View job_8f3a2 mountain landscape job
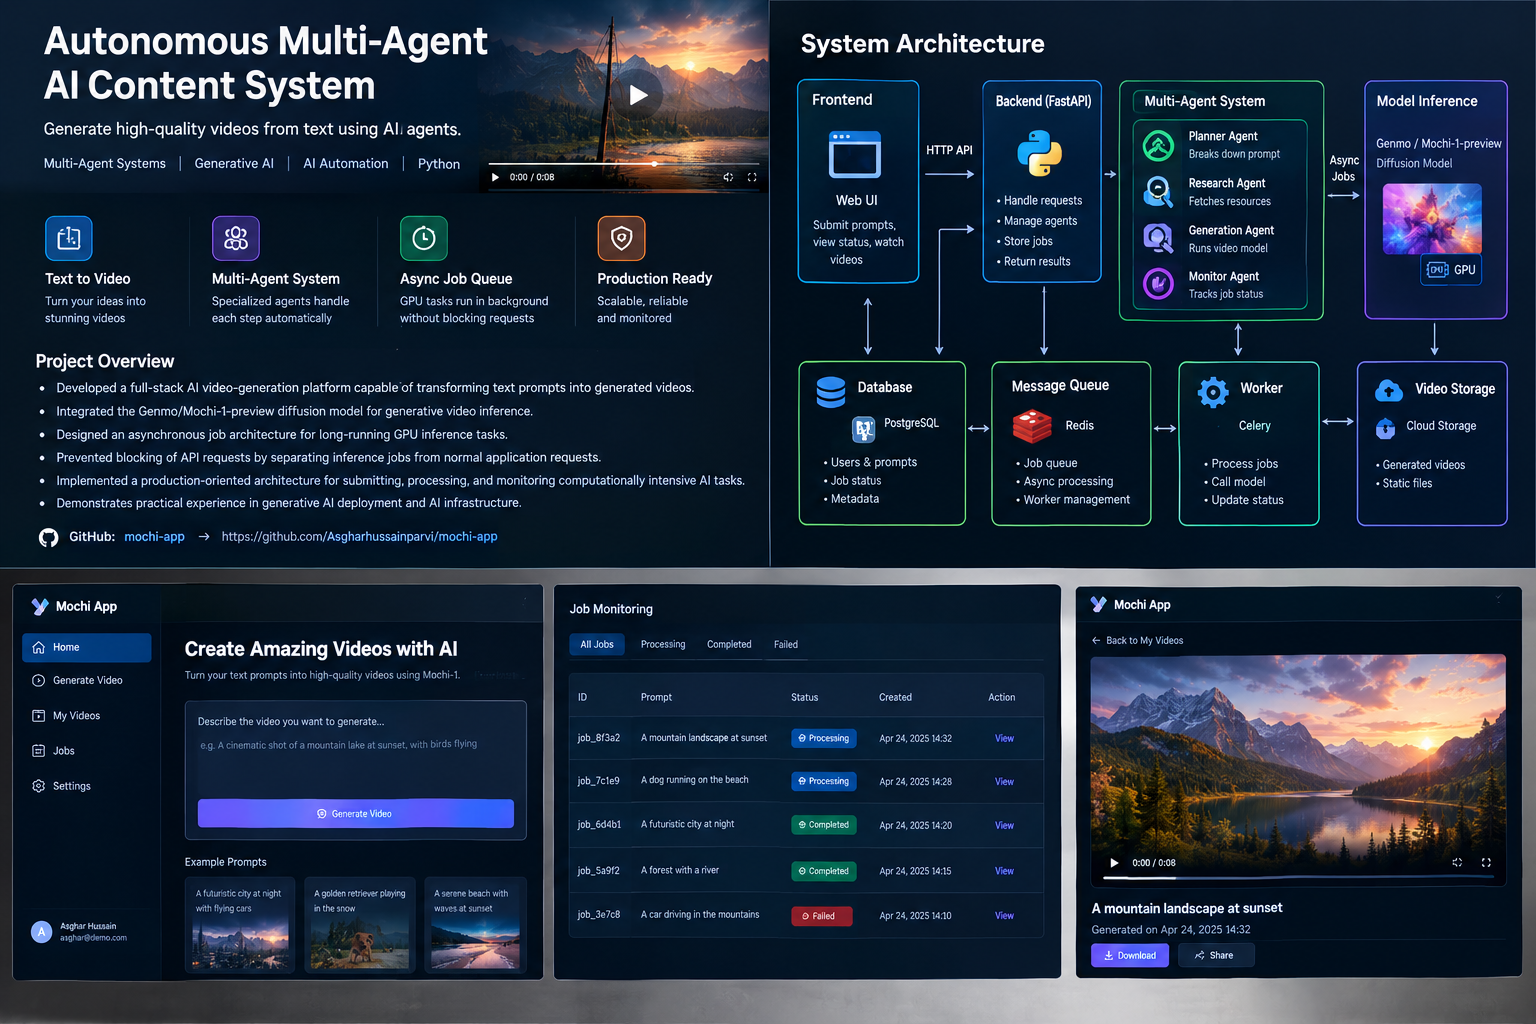This screenshot has height=1024, width=1536. click(x=1004, y=739)
